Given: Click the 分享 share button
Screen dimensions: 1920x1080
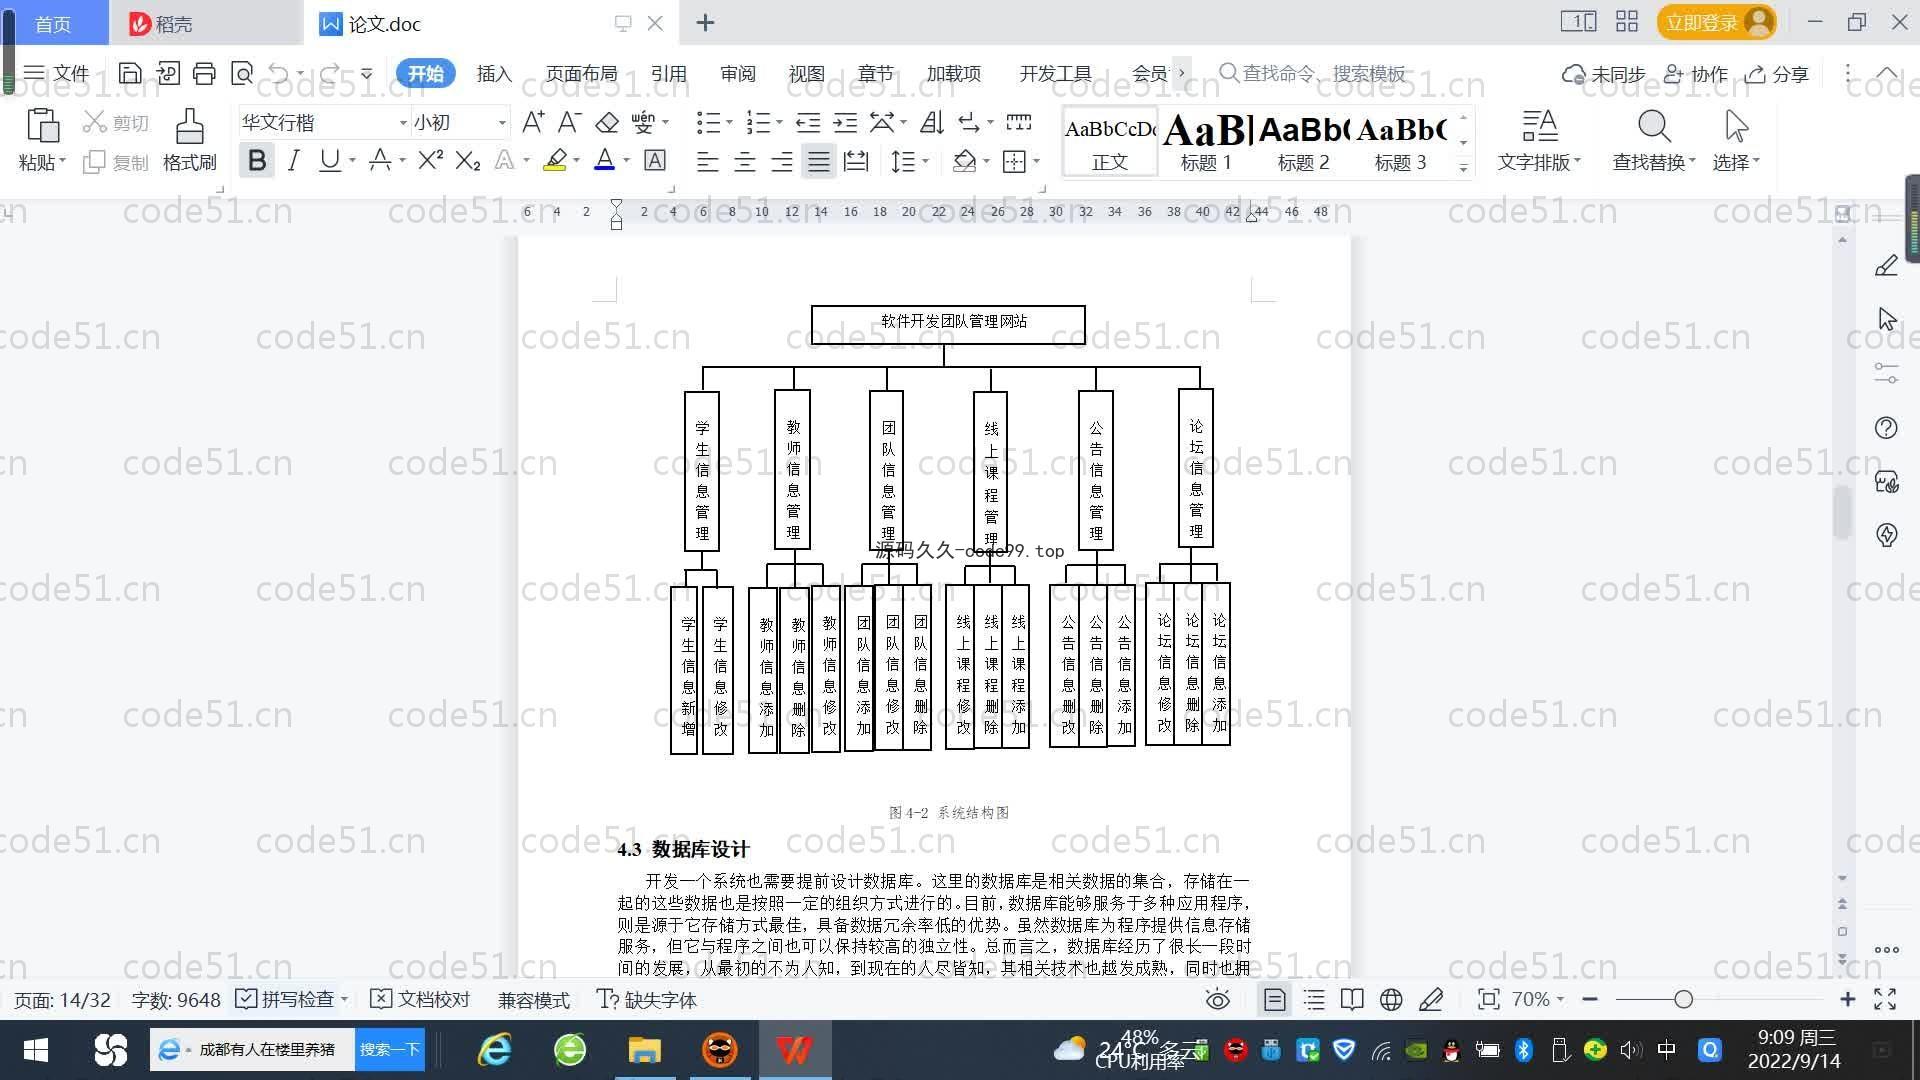Looking at the screenshot, I should (x=1777, y=73).
